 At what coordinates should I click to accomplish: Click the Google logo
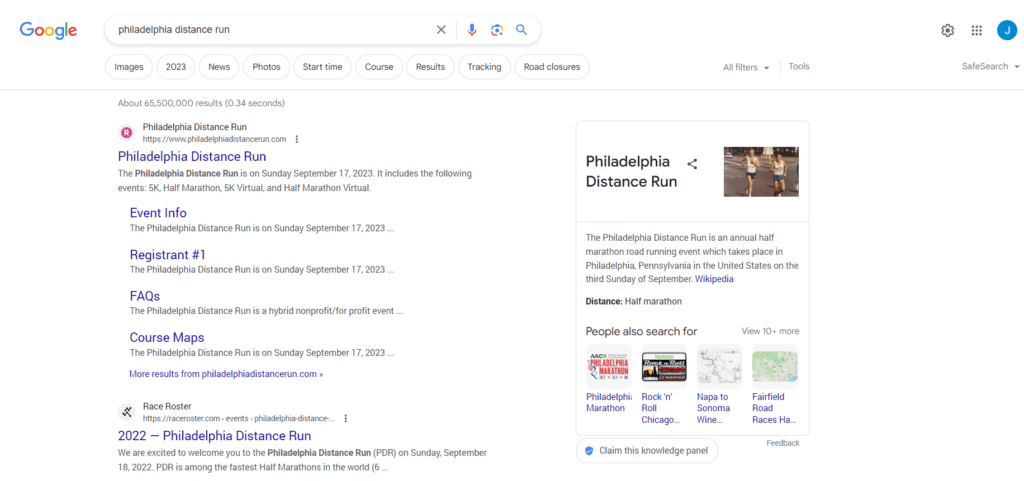pos(48,30)
